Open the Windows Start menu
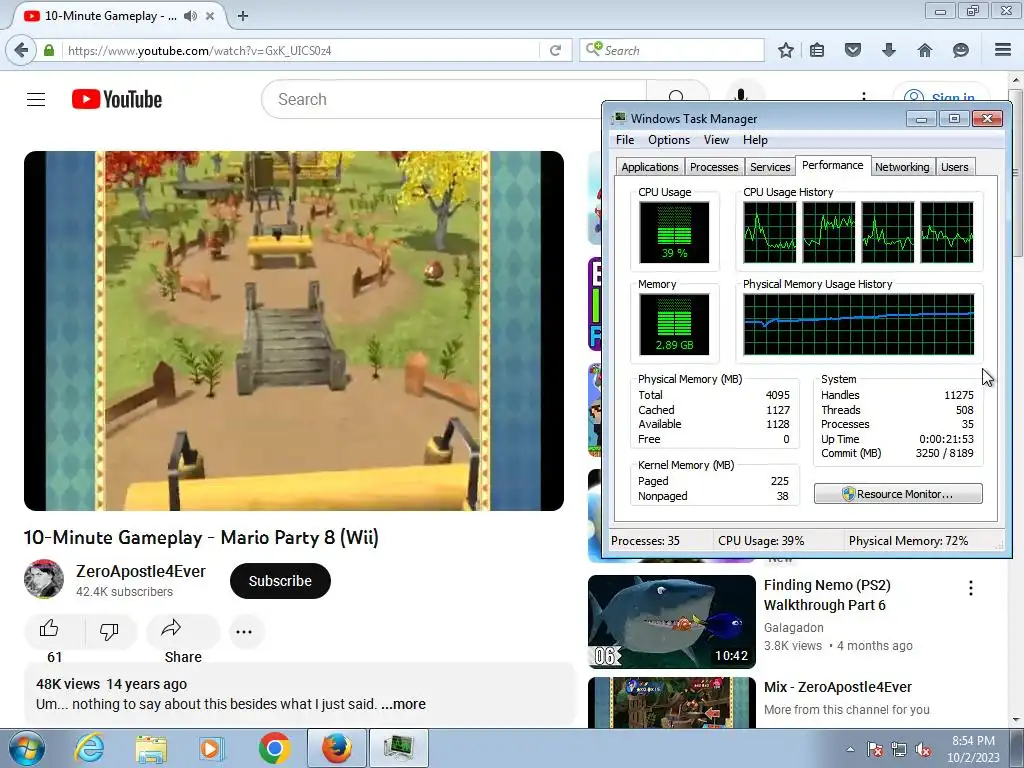This screenshot has height=768, width=1024. coord(27,748)
